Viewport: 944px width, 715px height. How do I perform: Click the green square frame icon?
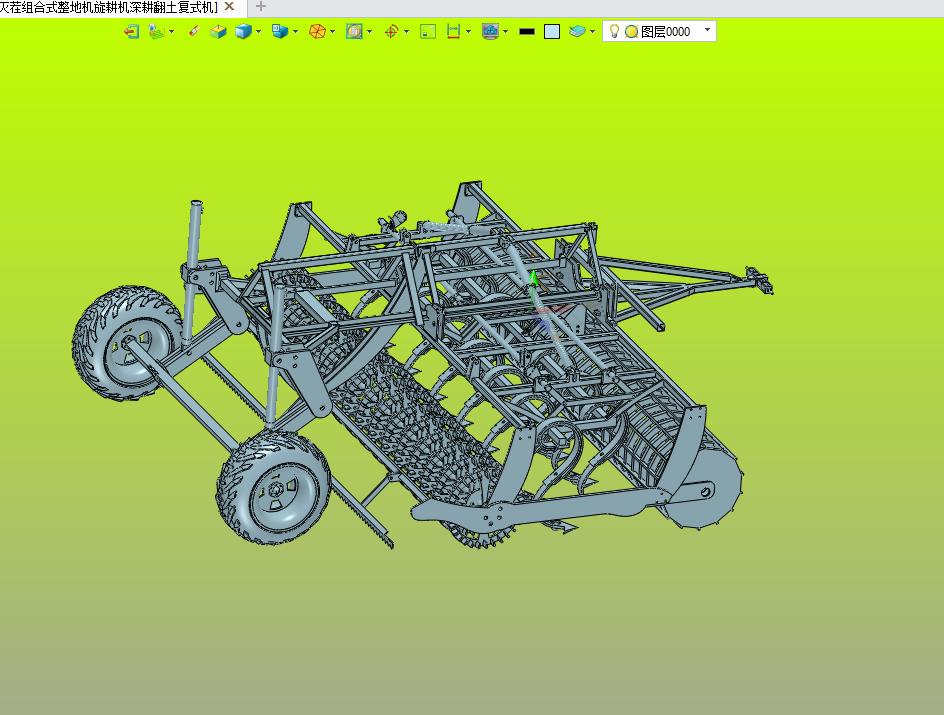click(x=428, y=32)
